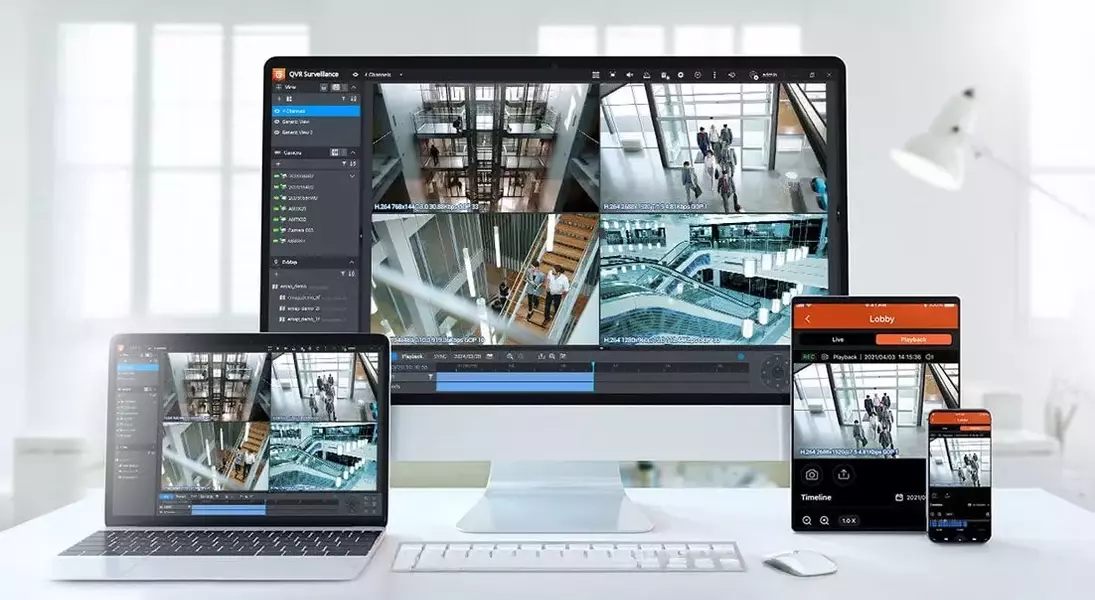Collapse the Camera panel in monitor sidebar
This screenshot has width=1095, height=600.
pos(353,152)
